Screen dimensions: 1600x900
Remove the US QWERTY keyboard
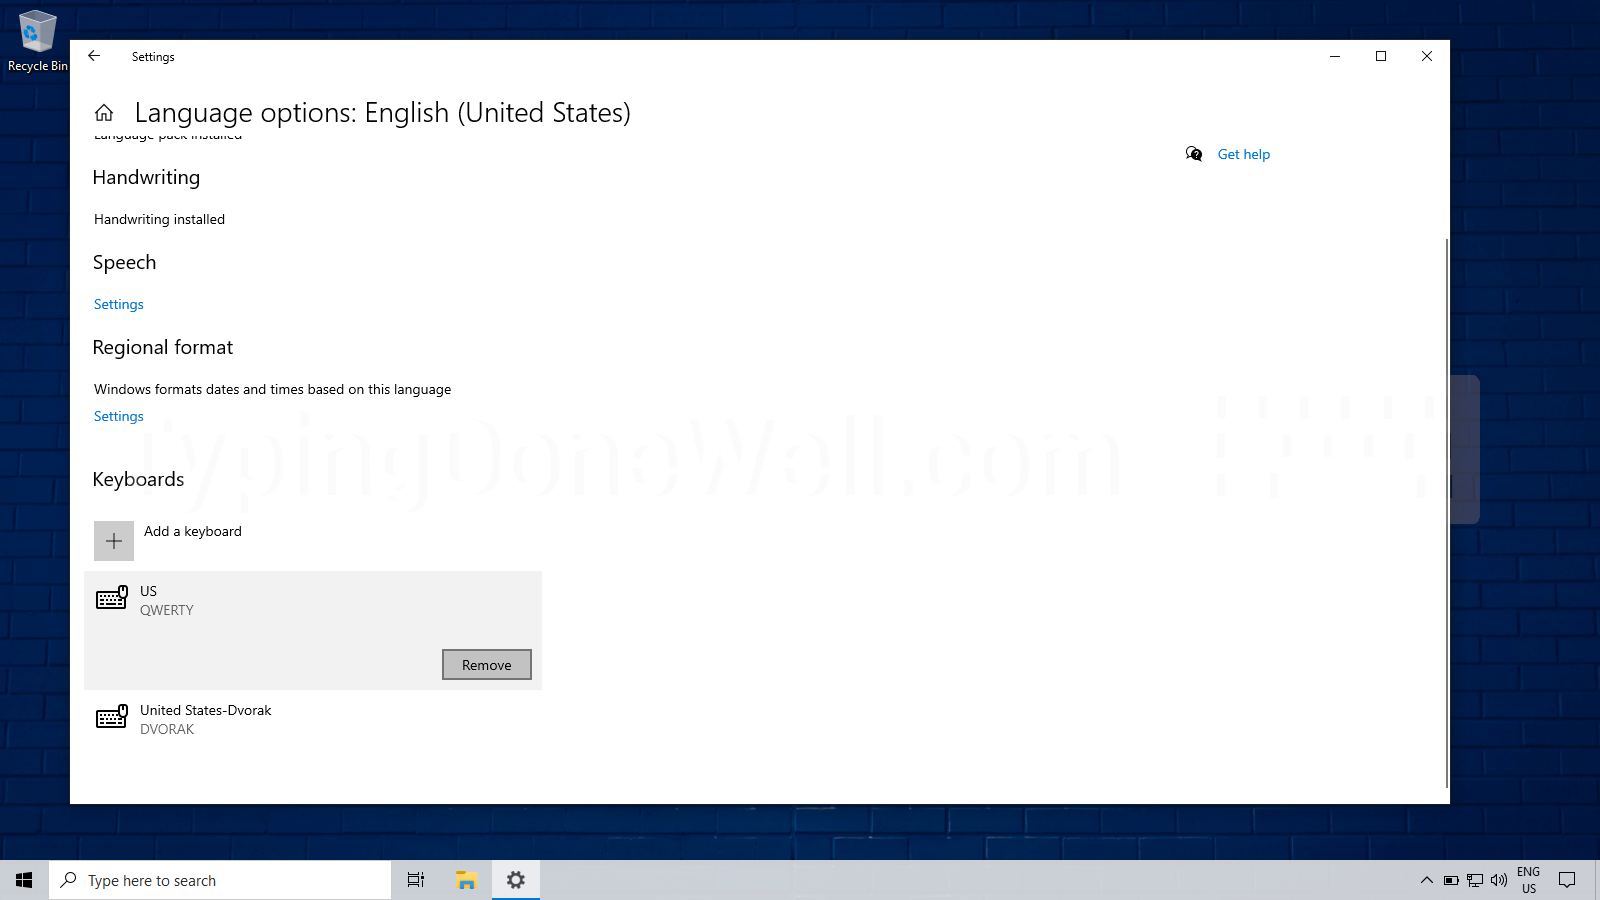pos(486,664)
